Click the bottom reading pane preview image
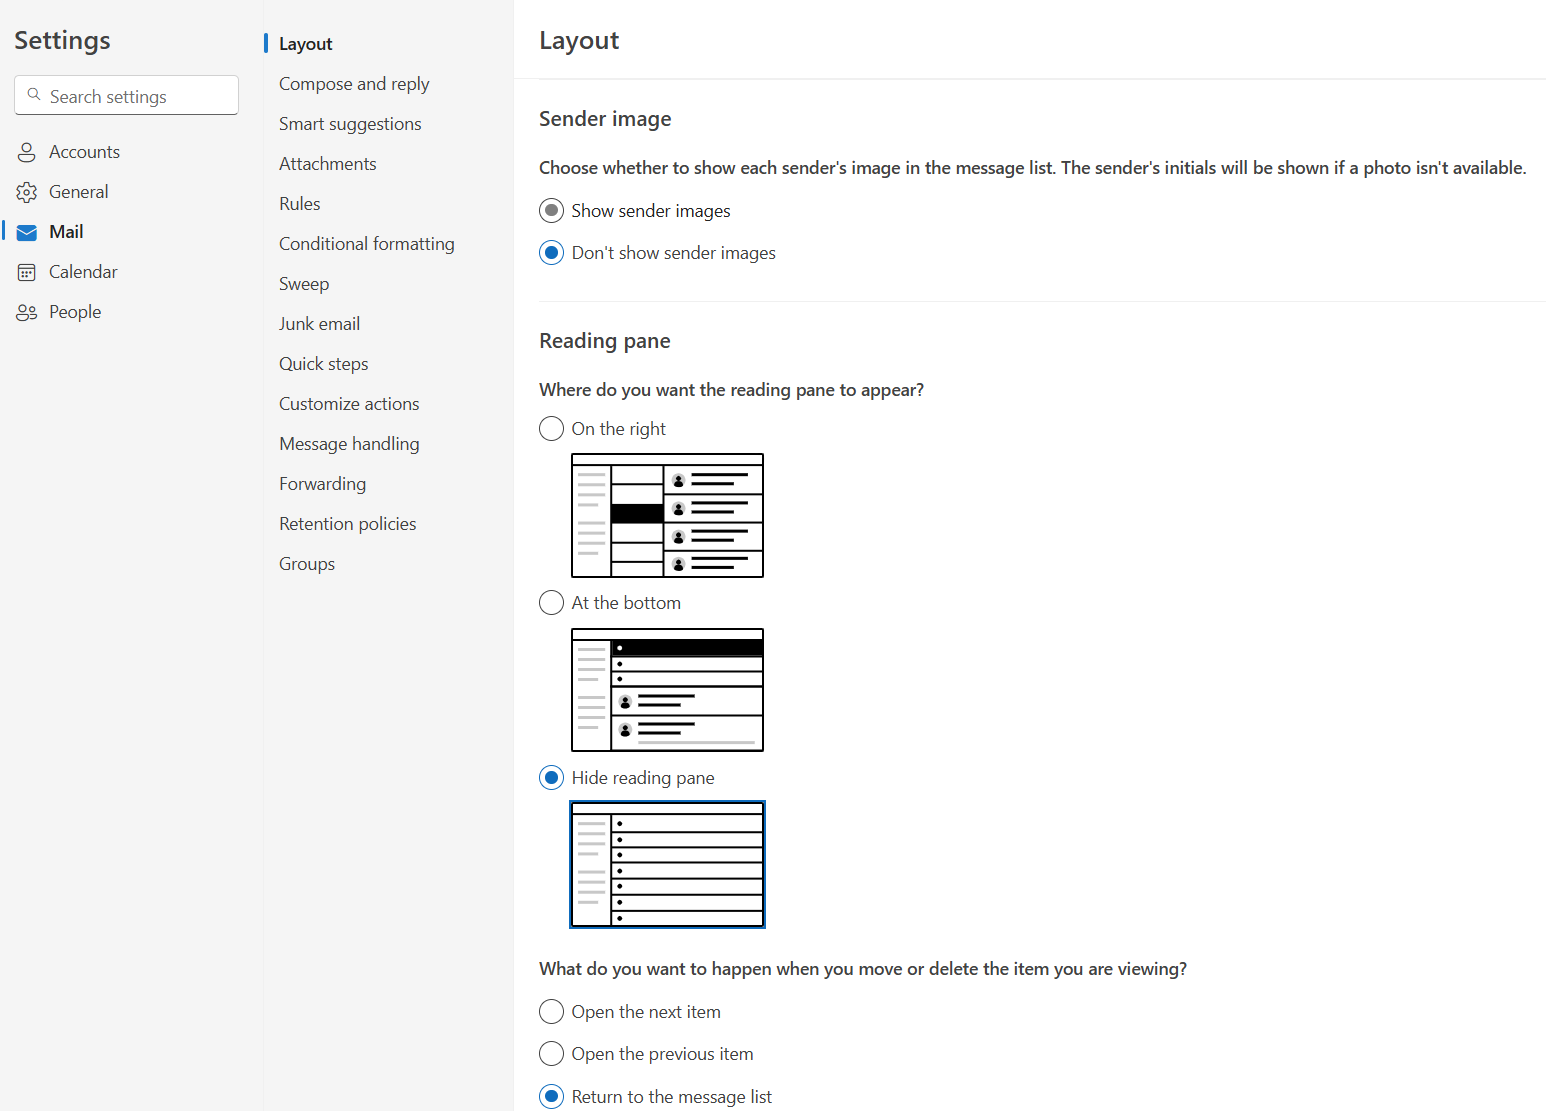This screenshot has width=1546, height=1111. tap(667, 690)
